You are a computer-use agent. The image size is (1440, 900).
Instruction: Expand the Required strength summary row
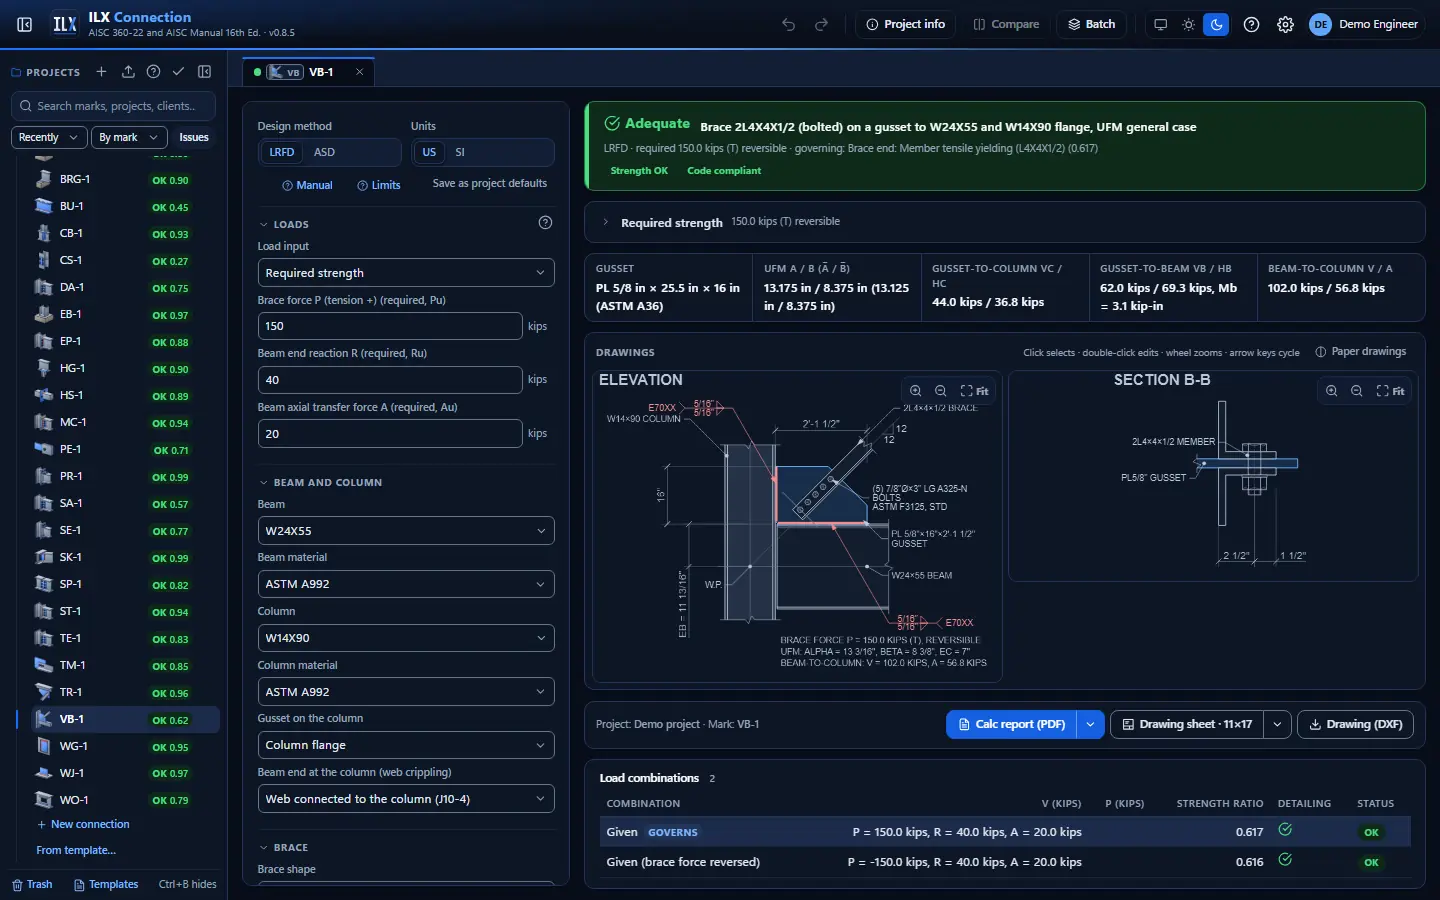[x=1004, y=222]
